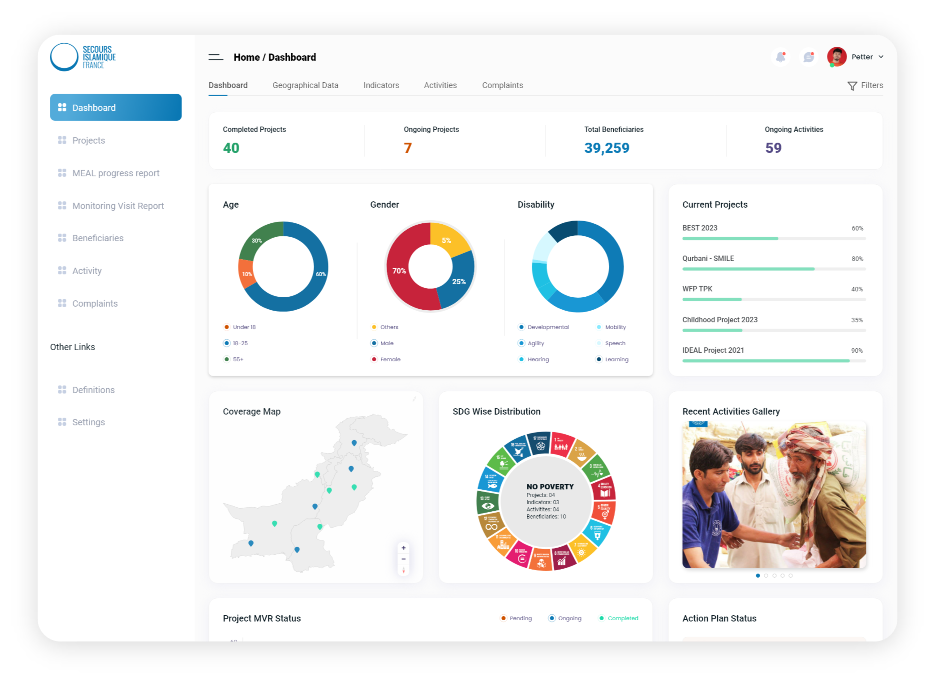Click the Beneficiaries sidebar icon
Screen dimensions: 935x682
[x=62, y=238]
